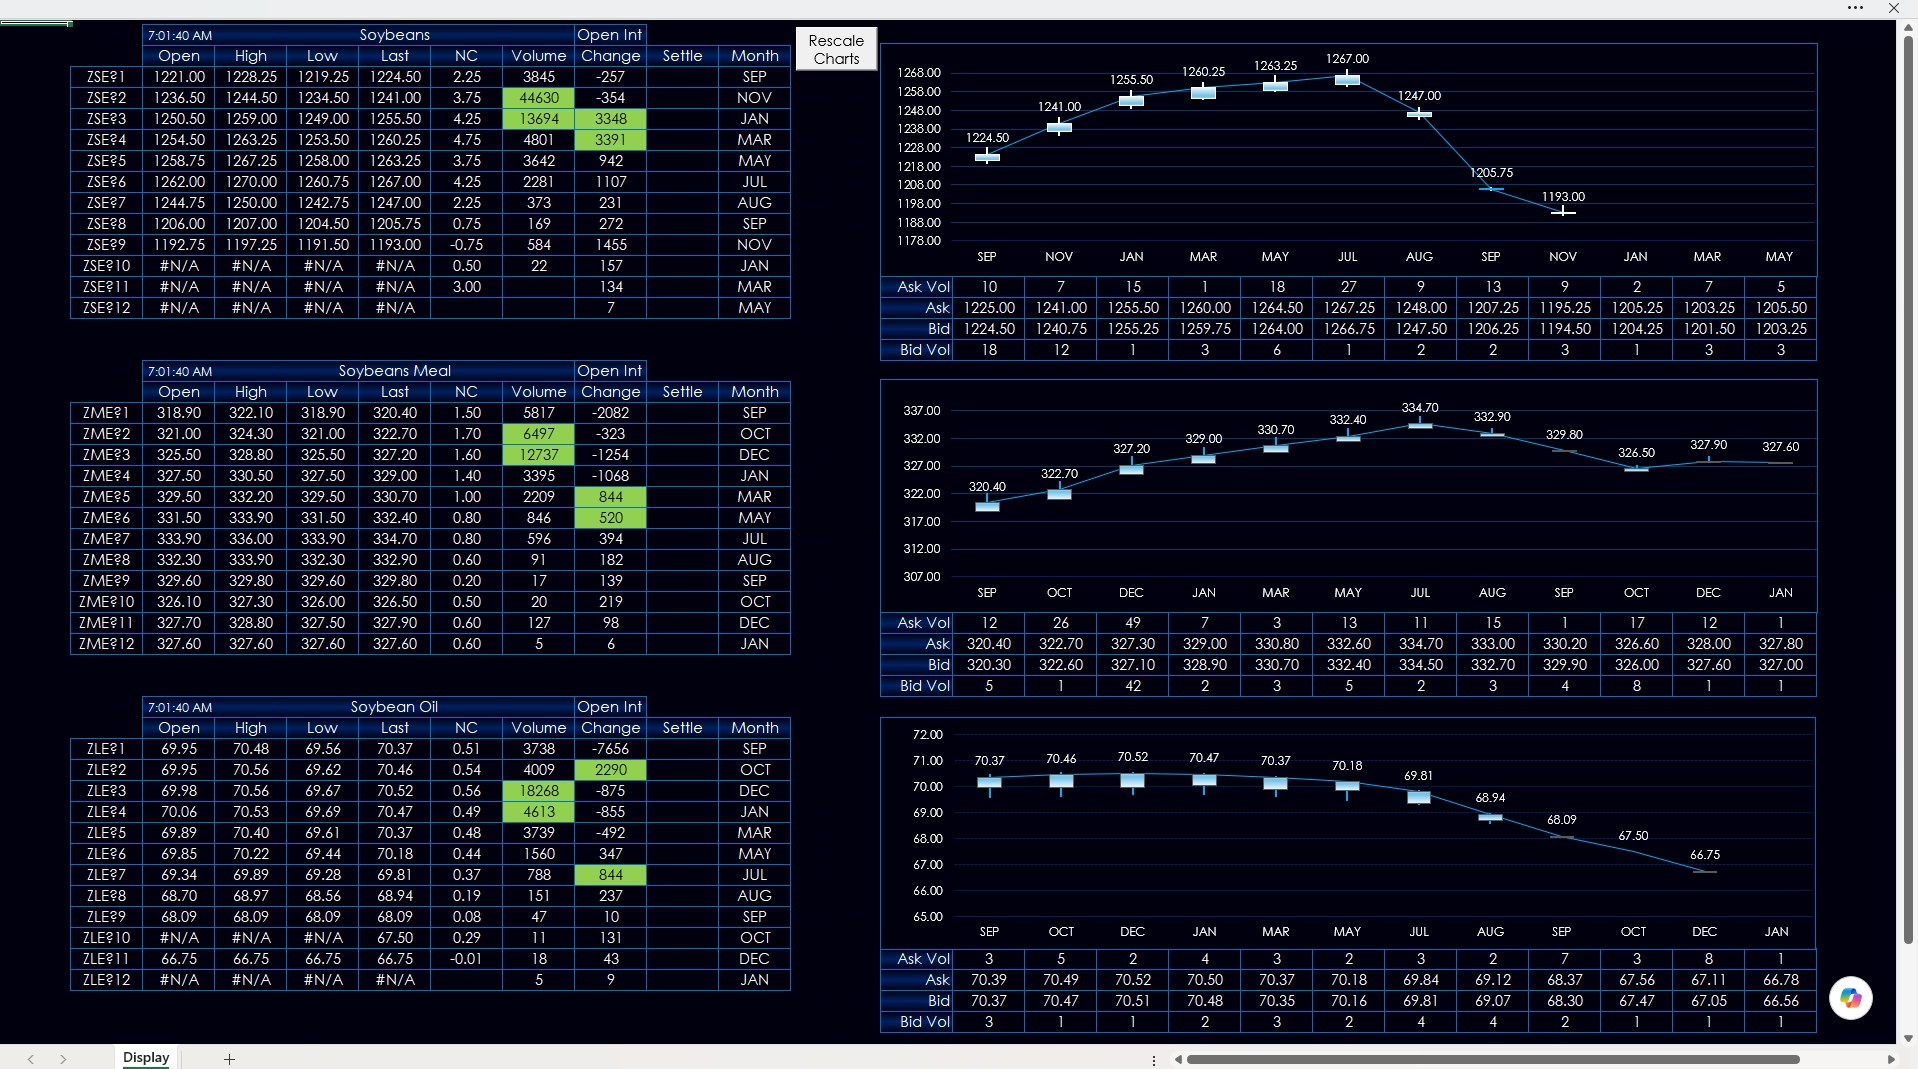Select the Soybeans title header cell
Image resolution: width=1918 pixels, height=1069 pixels.
click(394, 35)
